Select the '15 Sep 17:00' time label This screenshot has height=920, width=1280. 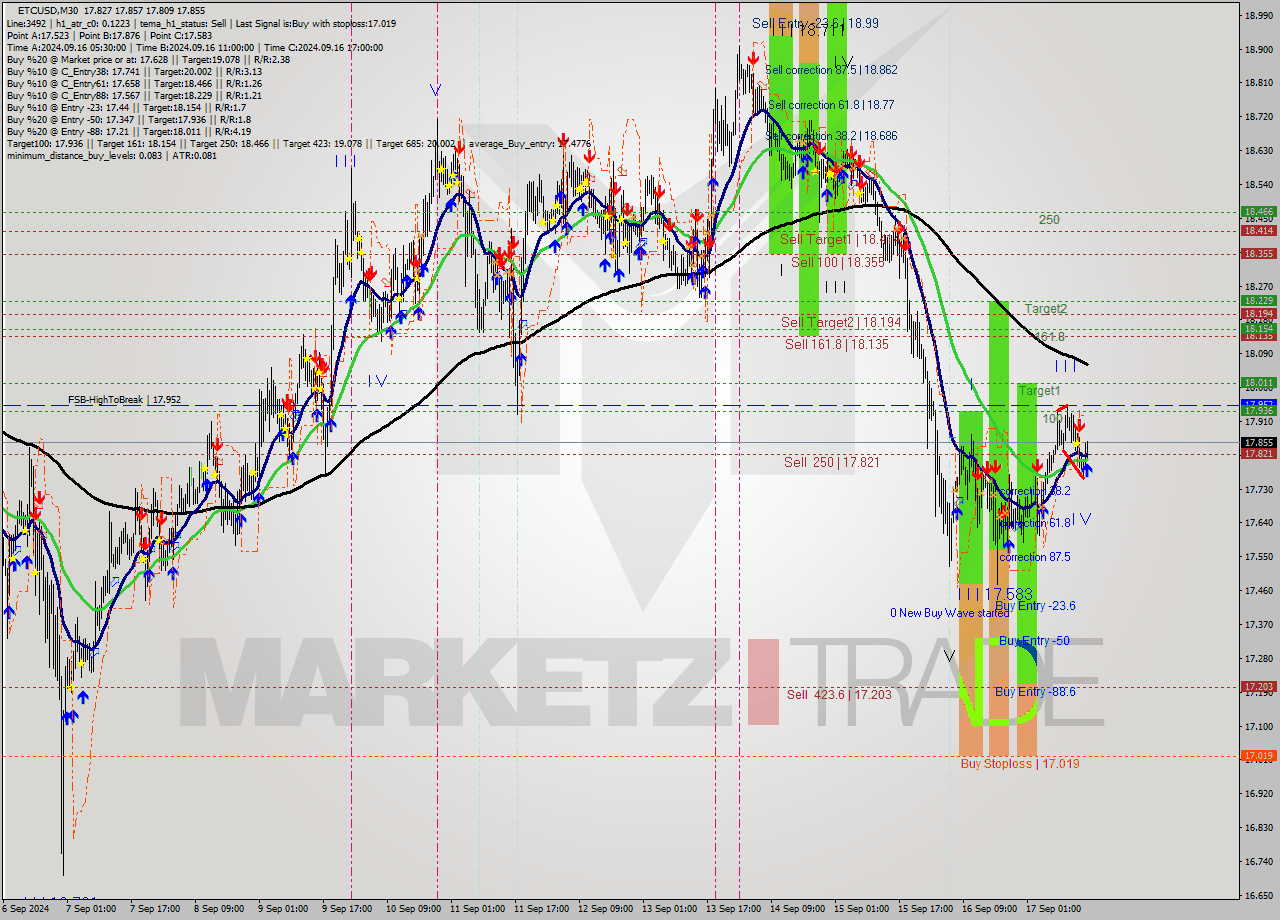point(925,909)
